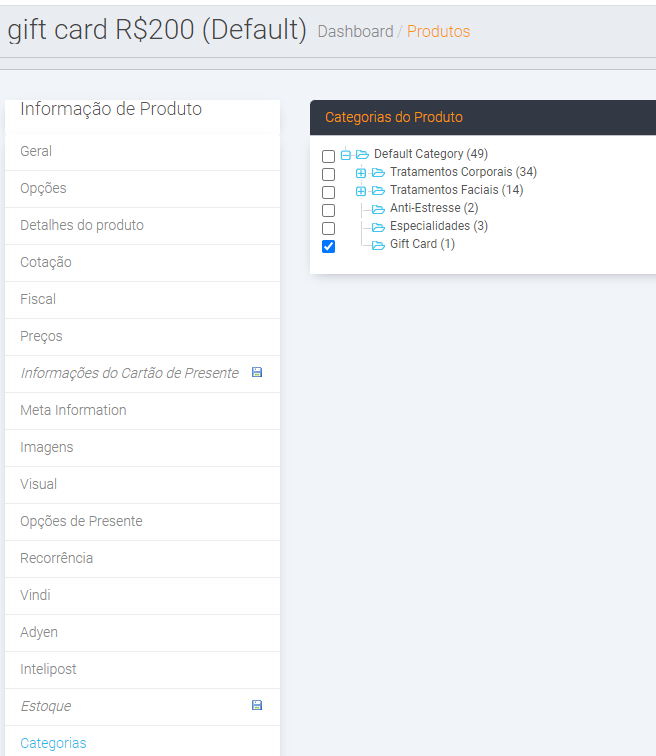Open Informações do Cartão de Presente tab
This screenshot has height=756, width=656.
[x=142, y=374]
